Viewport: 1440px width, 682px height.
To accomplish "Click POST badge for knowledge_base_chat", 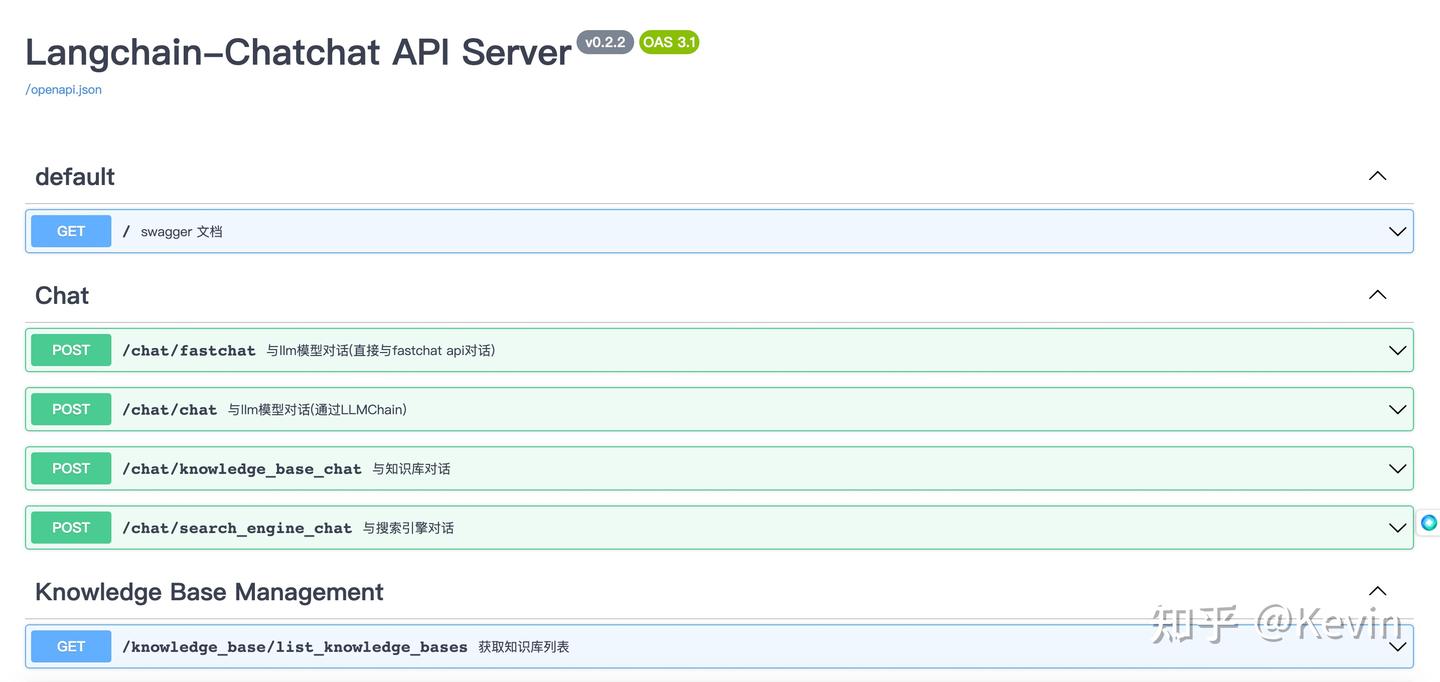I will coord(71,468).
